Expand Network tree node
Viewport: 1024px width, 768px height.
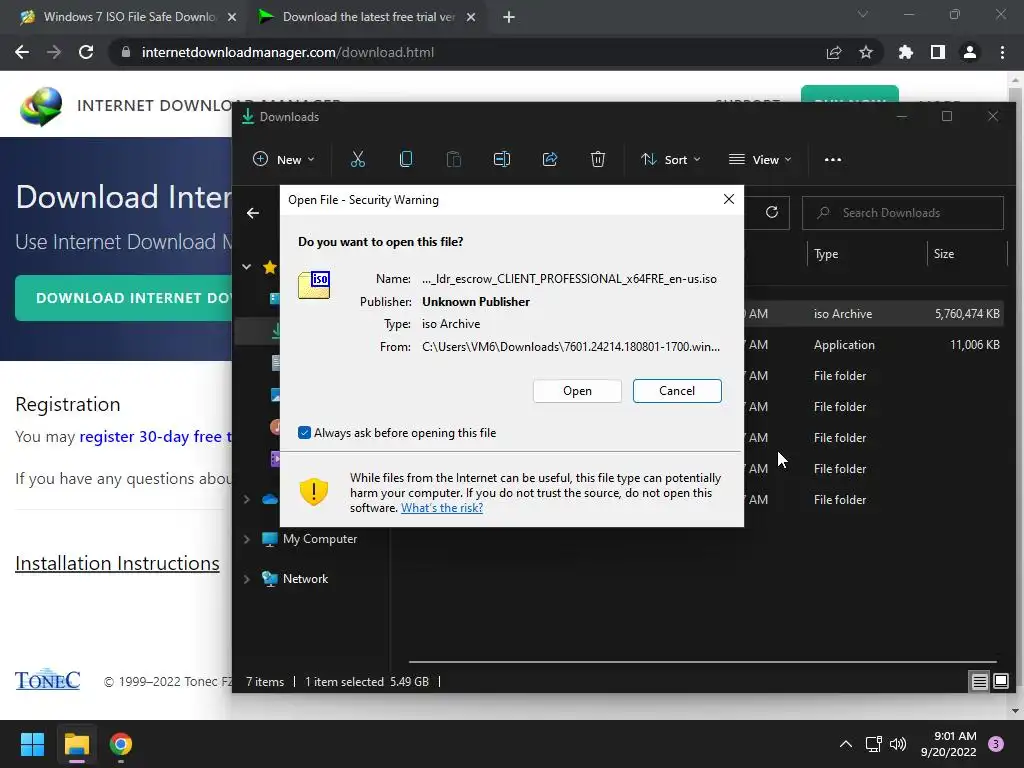(247, 579)
